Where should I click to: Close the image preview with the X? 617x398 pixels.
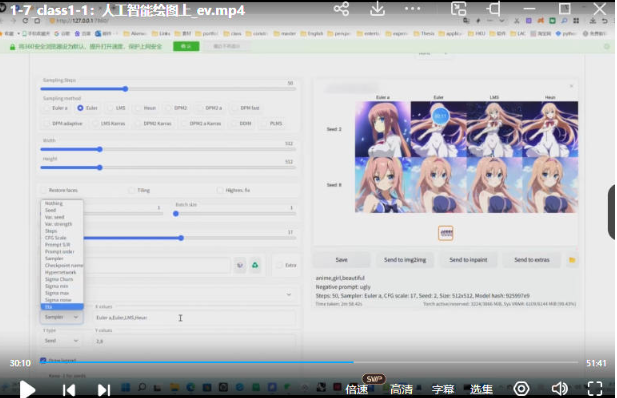coord(571,86)
